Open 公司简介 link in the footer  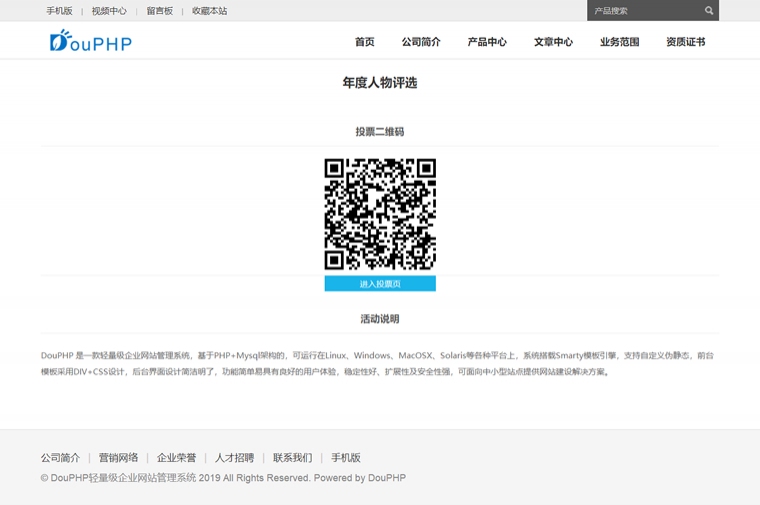[60, 458]
